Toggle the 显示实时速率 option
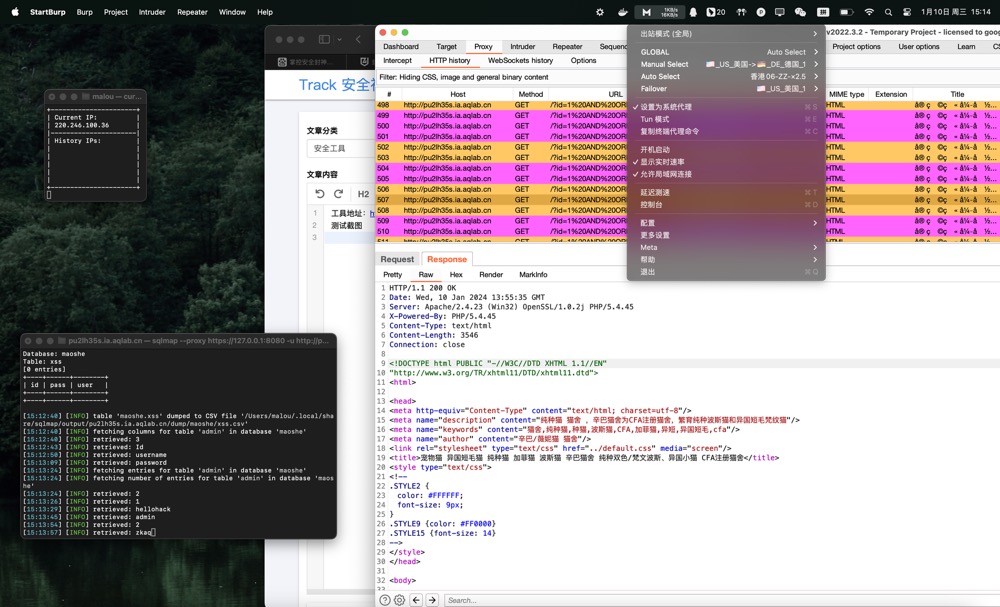The image size is (1000, 607). tap(662, 162)
